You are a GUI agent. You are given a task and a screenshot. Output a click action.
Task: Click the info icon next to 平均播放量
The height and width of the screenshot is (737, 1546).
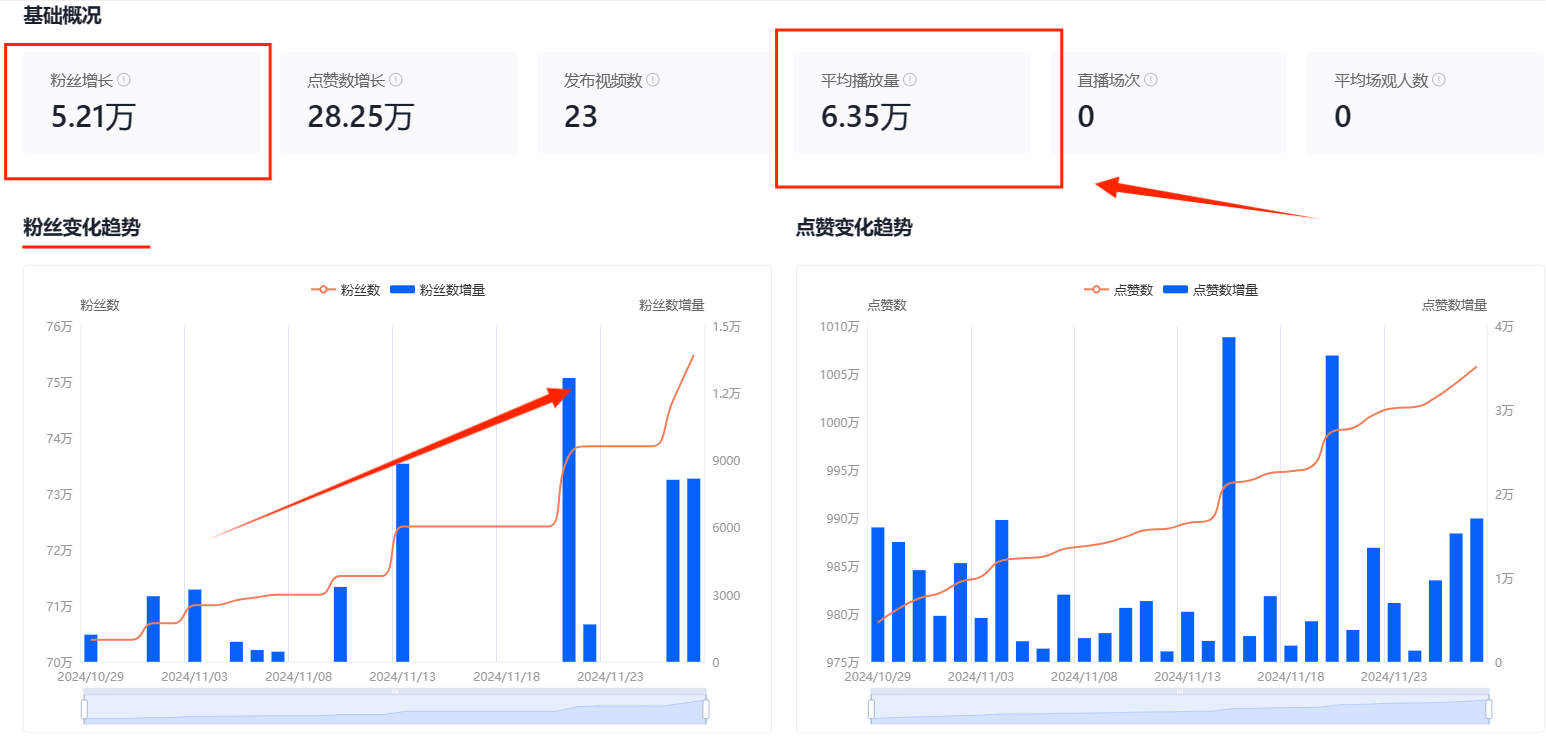tap(910, 80)
